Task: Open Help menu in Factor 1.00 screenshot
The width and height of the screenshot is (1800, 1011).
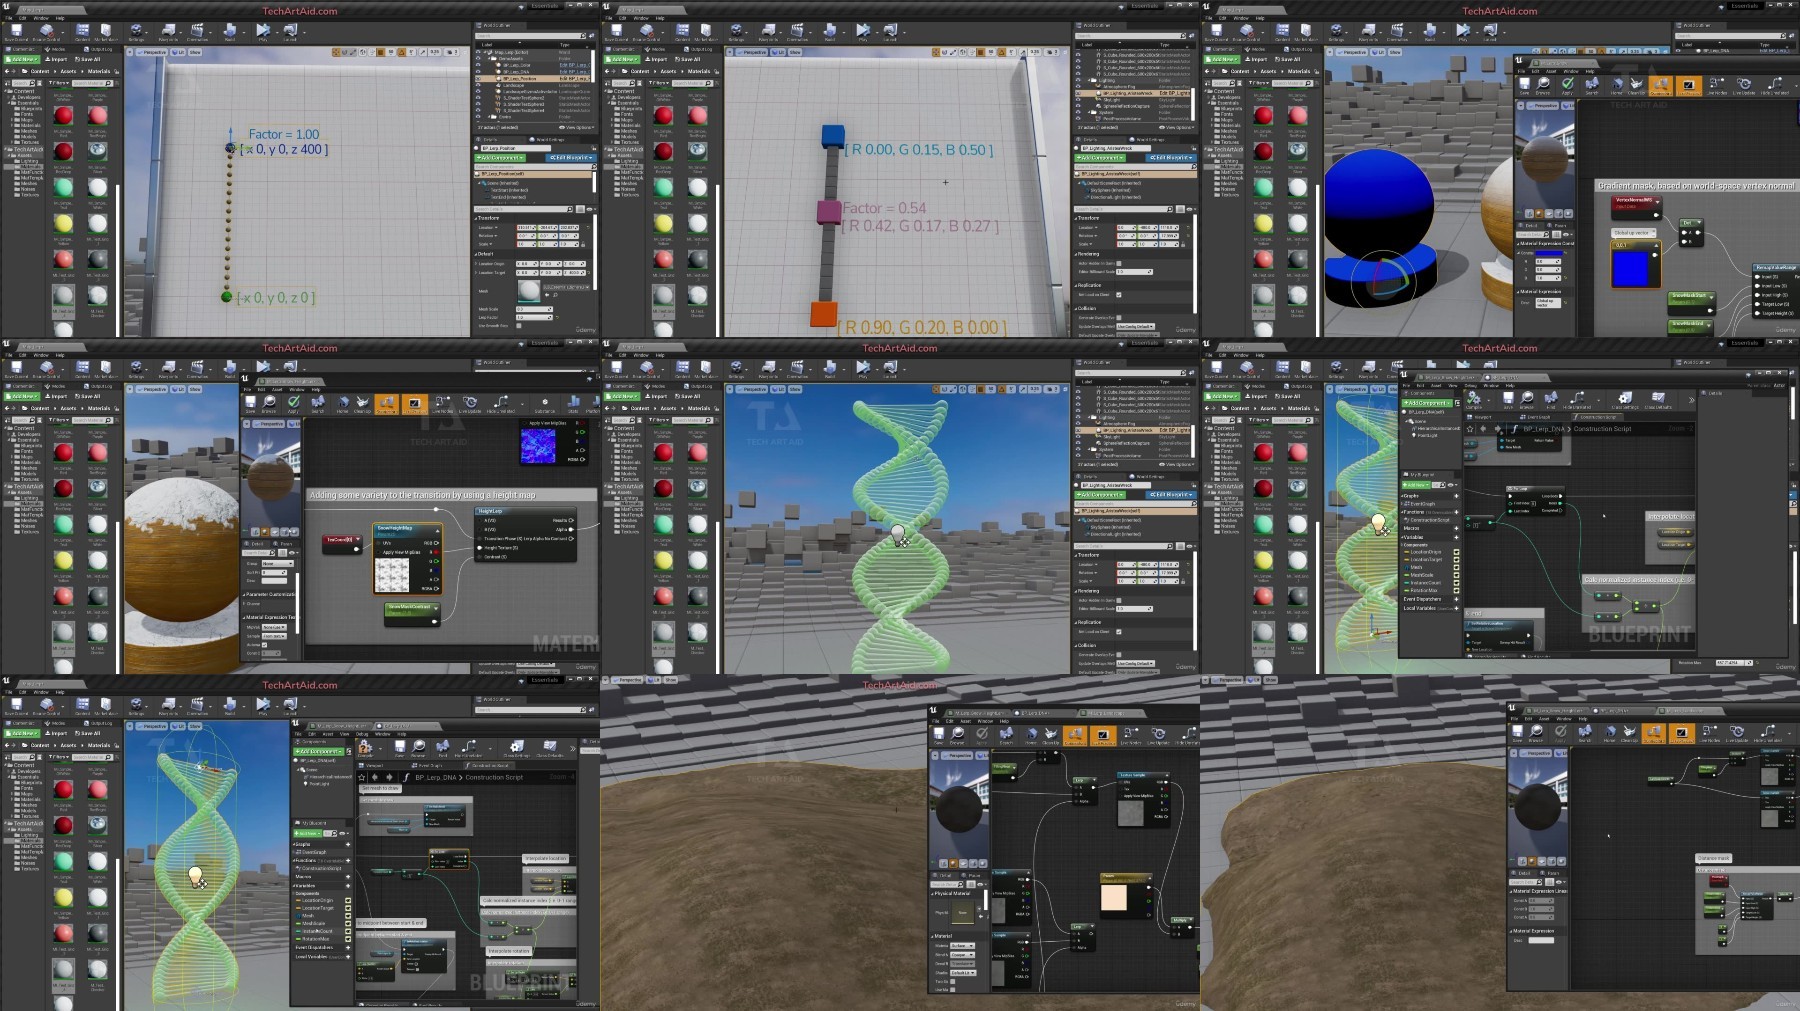Action: (59, 18)
